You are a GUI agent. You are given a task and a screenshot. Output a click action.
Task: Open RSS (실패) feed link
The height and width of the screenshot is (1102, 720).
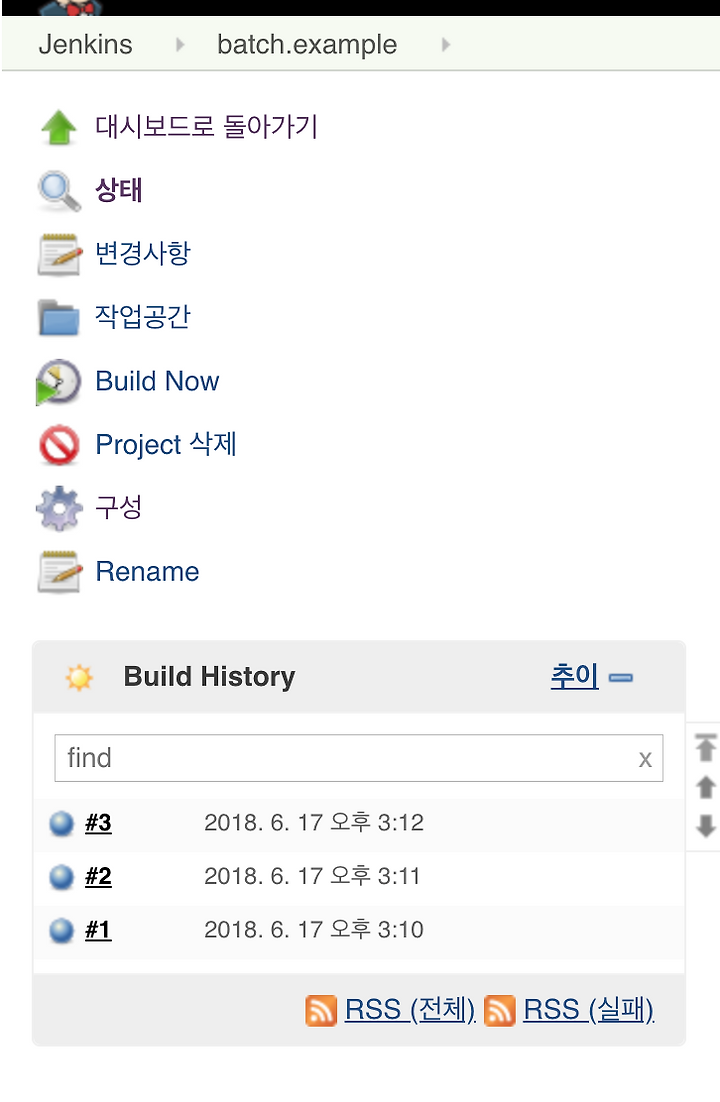point(589,1010)
